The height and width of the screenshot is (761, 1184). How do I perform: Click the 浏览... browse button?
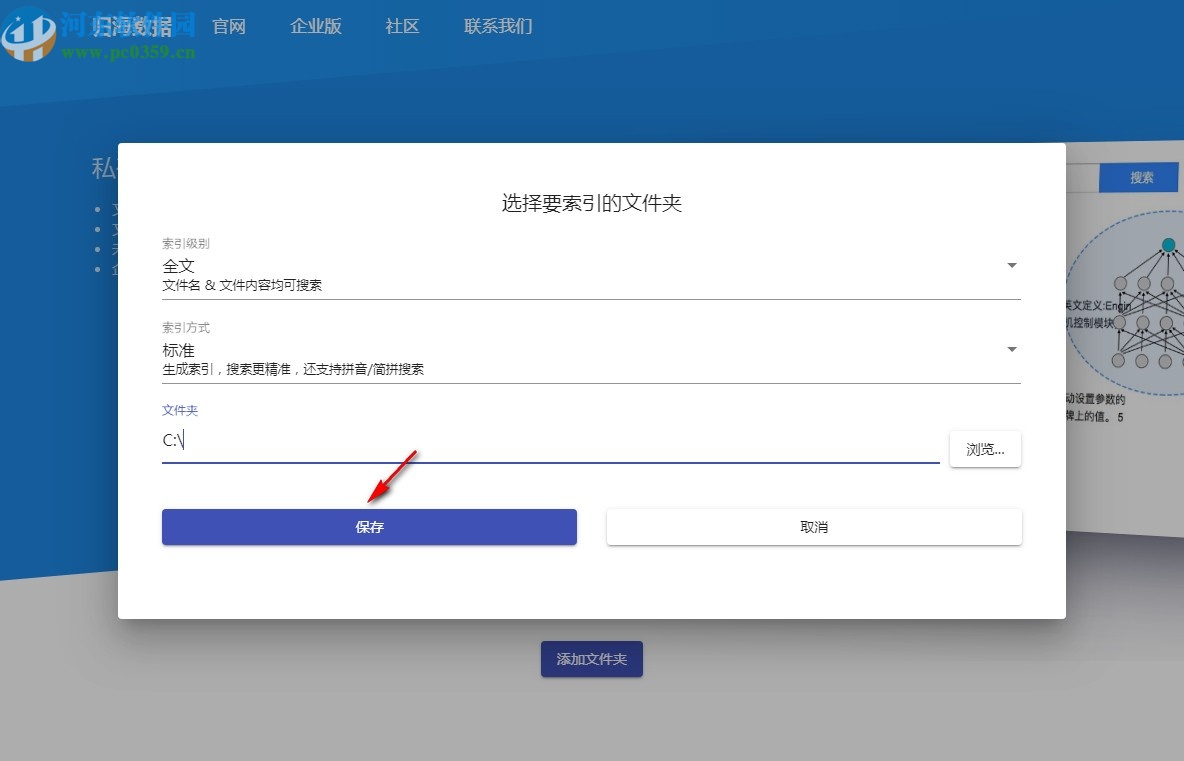point(985,449)
